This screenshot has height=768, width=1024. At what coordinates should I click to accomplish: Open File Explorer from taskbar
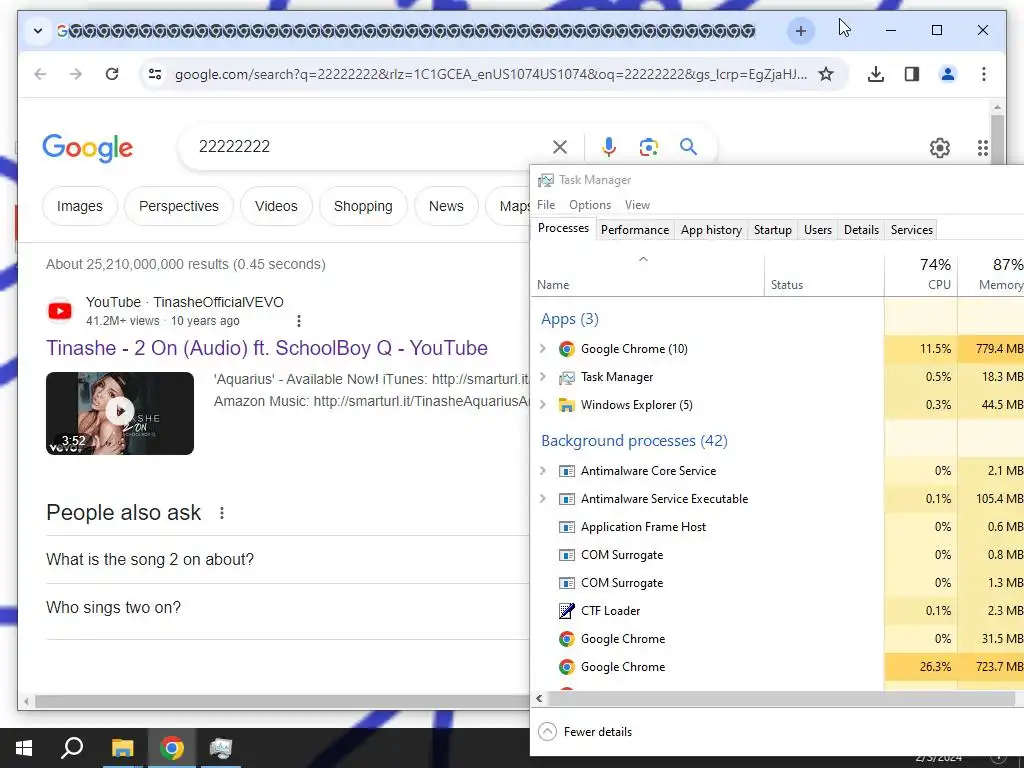click(x=122, y=748)
